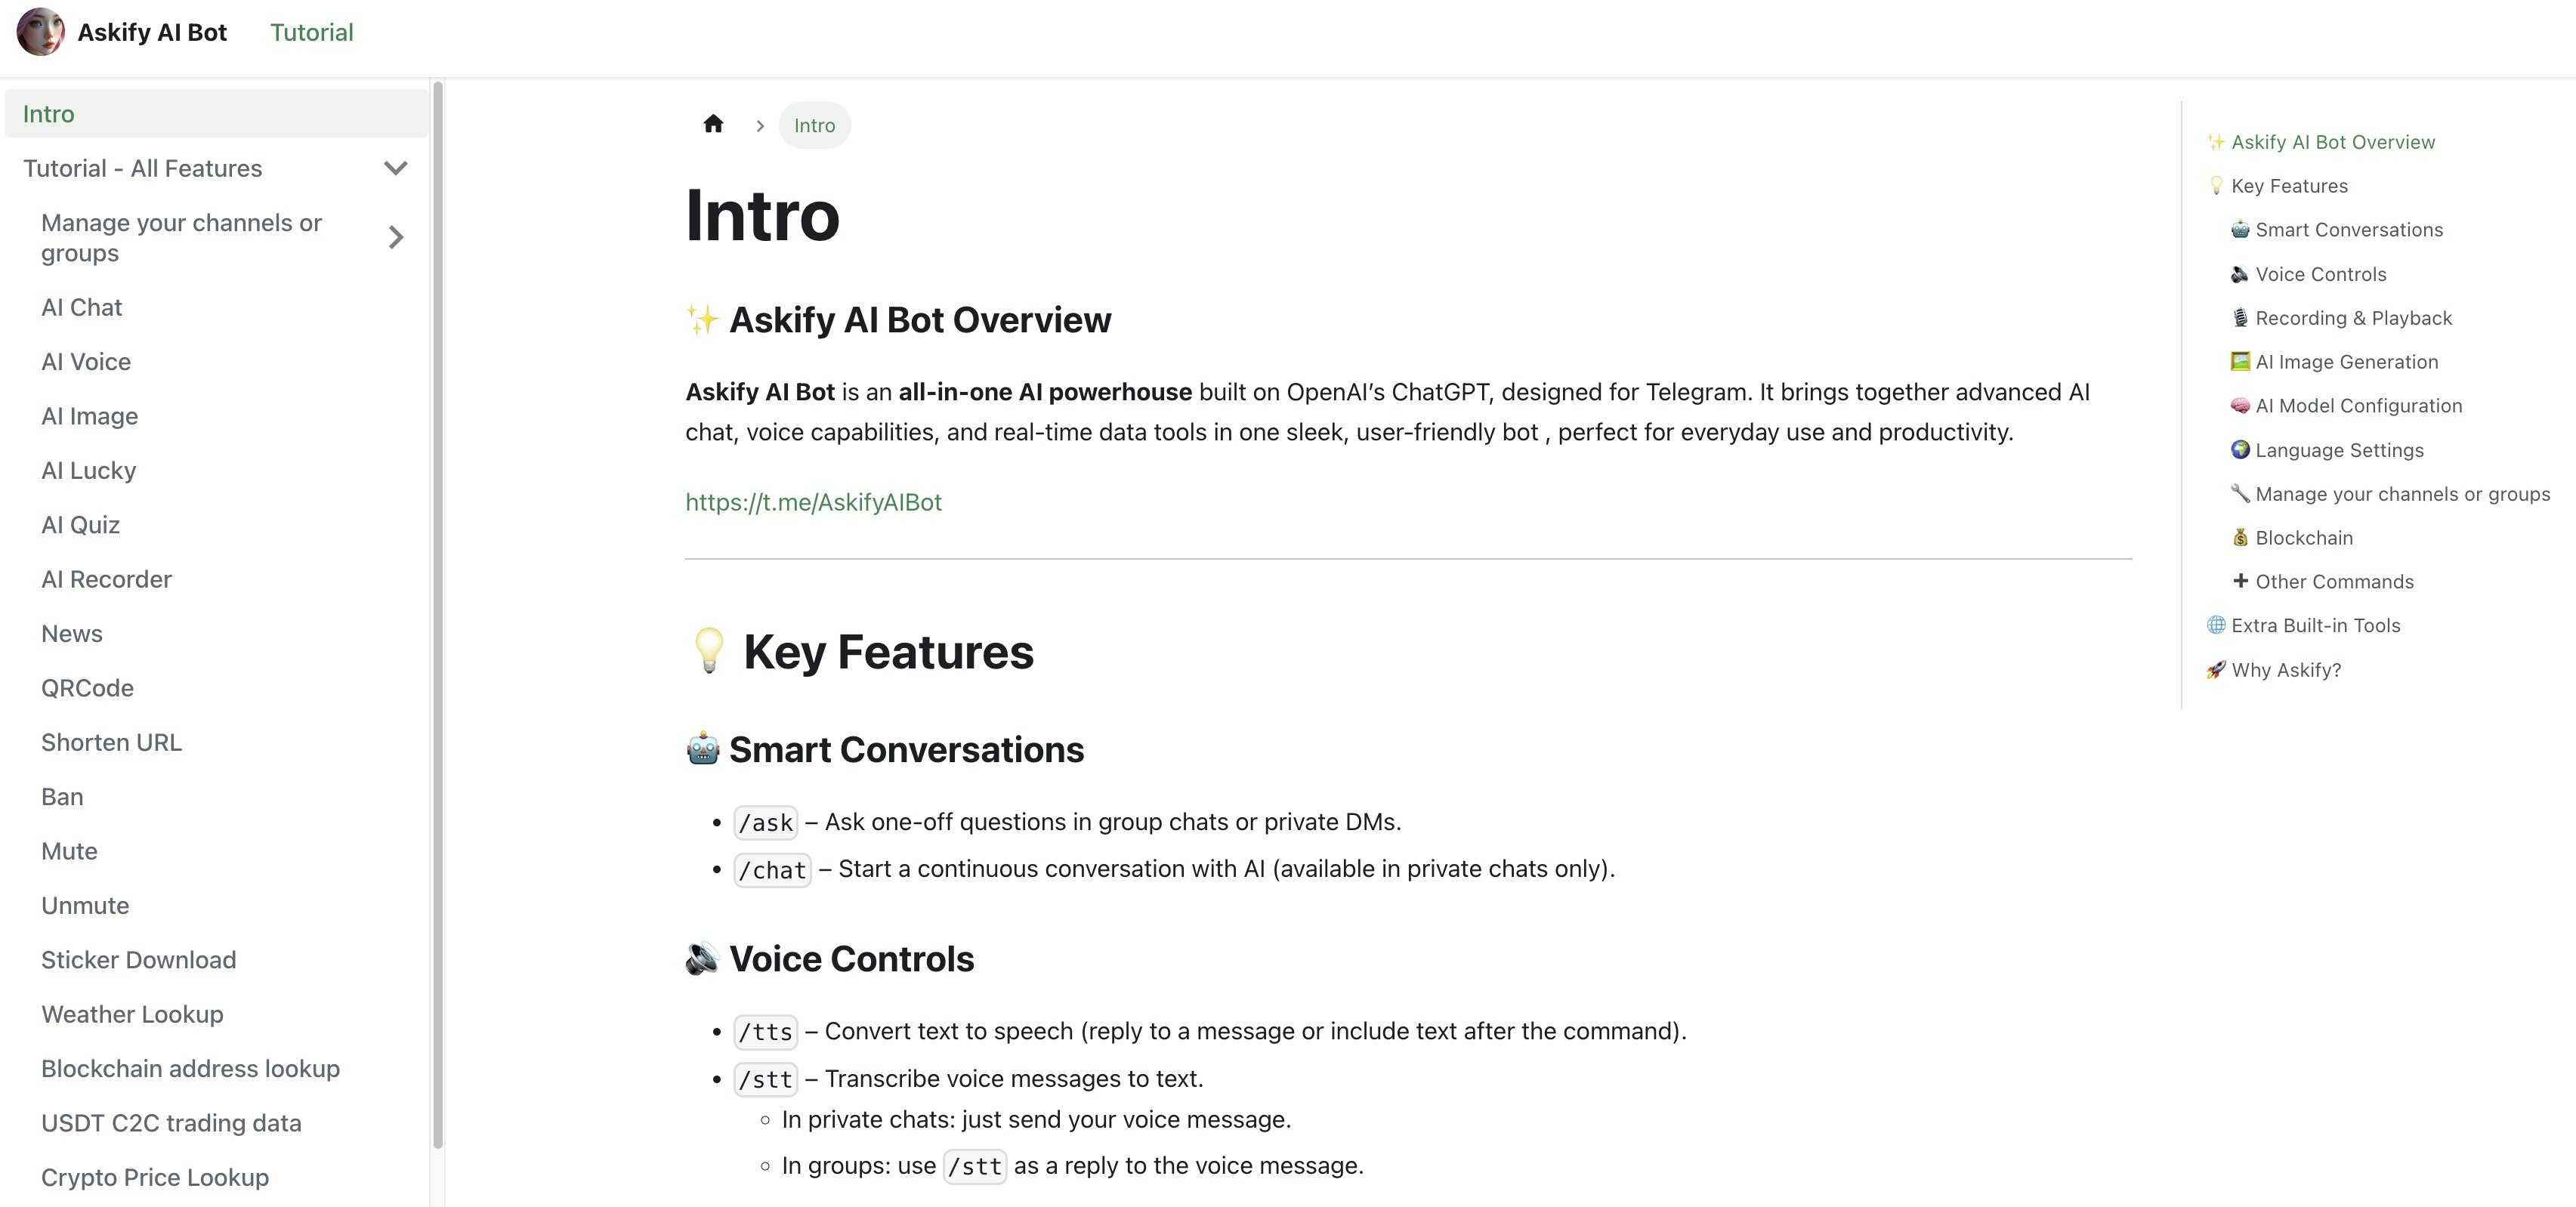2576x1207 pixels.
Task: Click the speaker emoji beside Voice Controls heading
Action: tap(702, 958)
